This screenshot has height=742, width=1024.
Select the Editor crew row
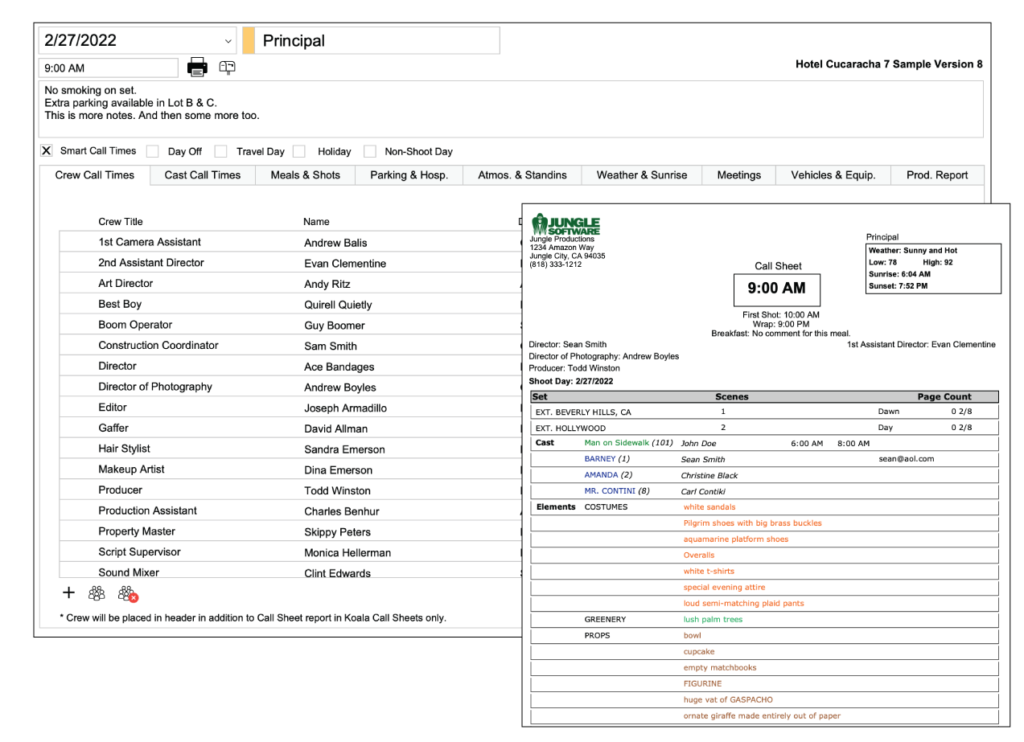(x=291, y=408)
